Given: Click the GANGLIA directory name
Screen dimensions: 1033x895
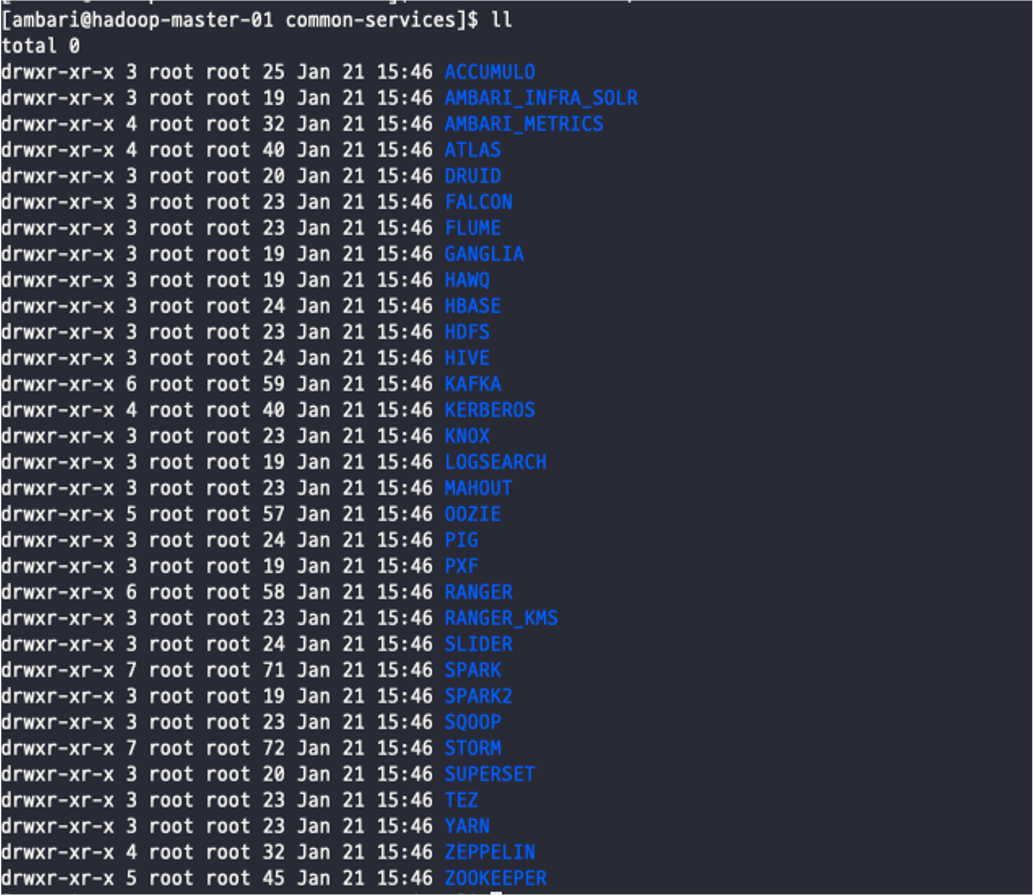Looking at the screenshot, I should coord(484,254).
